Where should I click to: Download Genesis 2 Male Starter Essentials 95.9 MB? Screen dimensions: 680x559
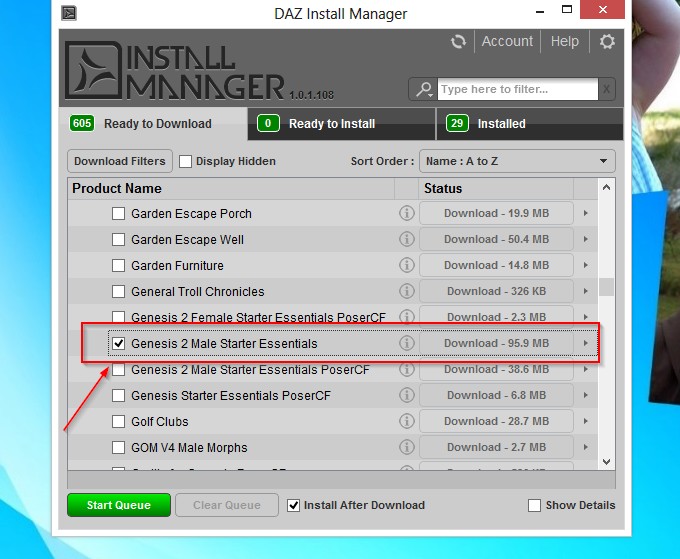coord(497,343)
